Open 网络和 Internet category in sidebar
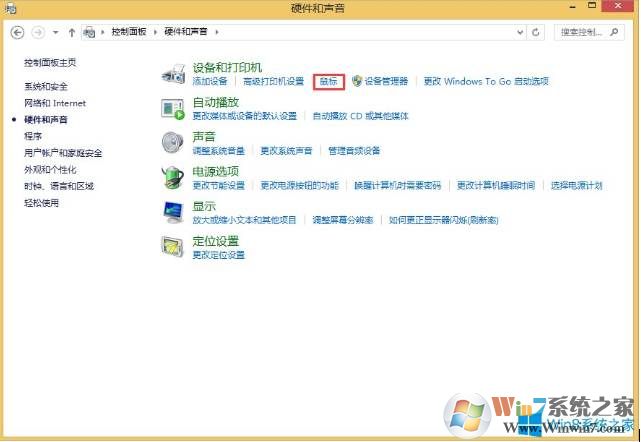 (55, 103)
